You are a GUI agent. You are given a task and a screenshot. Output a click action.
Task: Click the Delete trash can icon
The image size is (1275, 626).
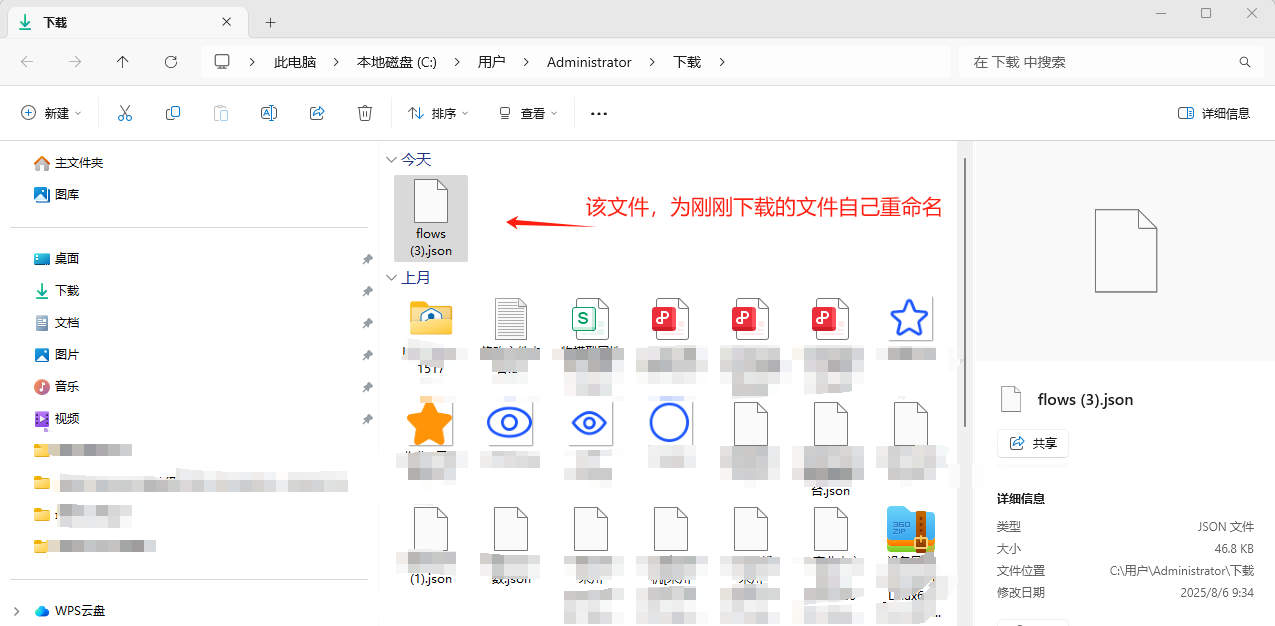pos(365,113)
